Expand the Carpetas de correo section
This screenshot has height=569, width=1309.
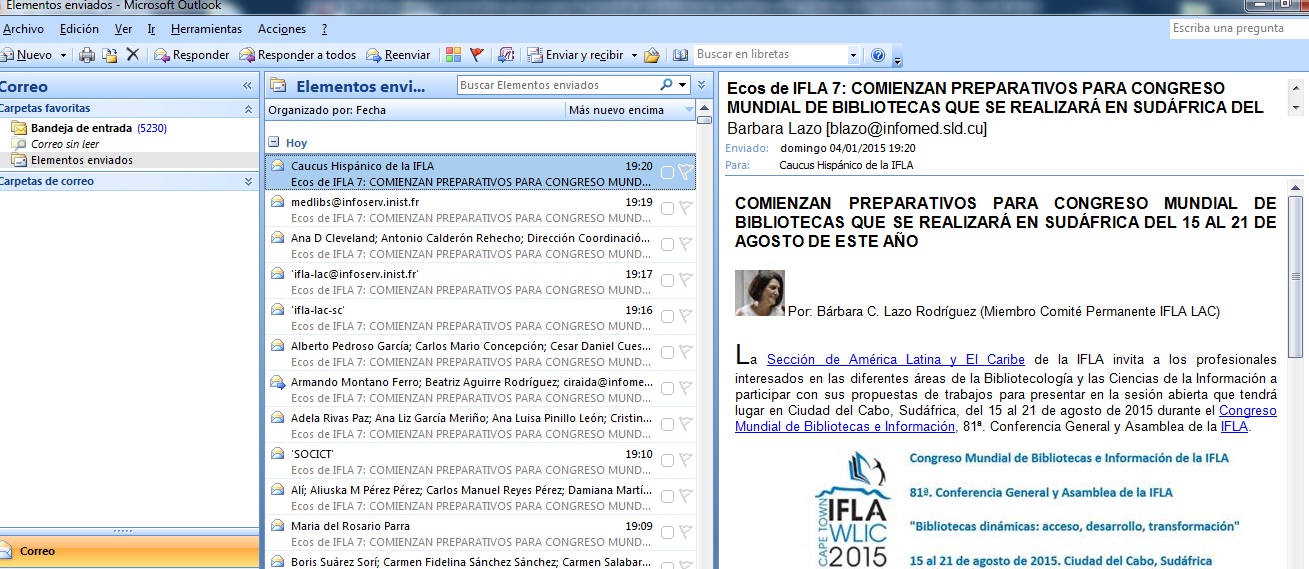coord(248,181)
